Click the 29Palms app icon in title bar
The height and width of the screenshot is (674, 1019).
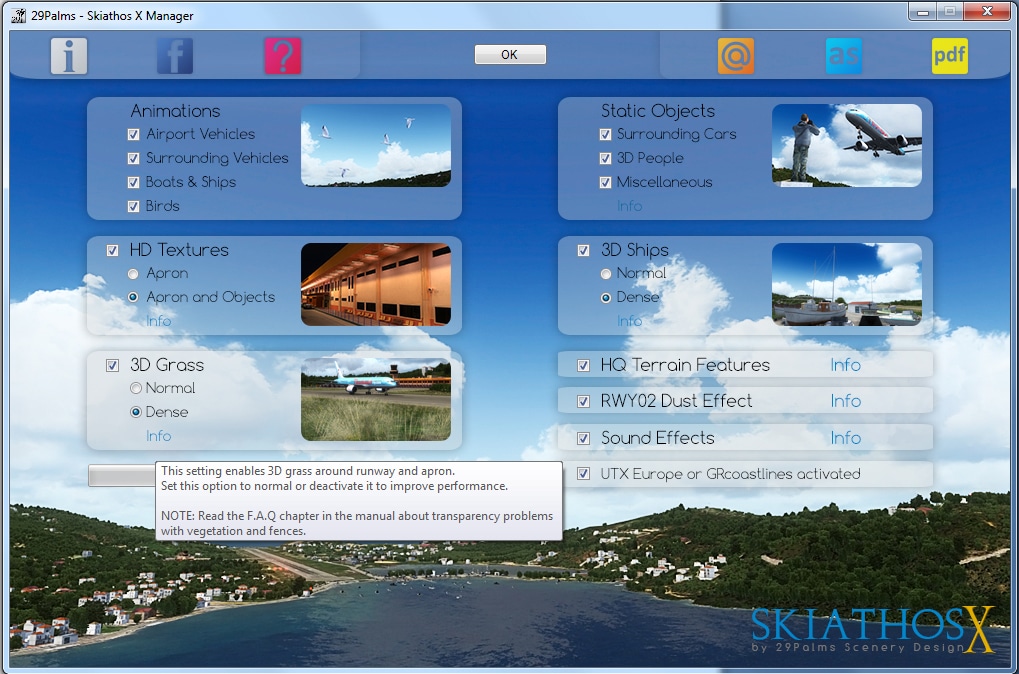(x=19, y=16)
